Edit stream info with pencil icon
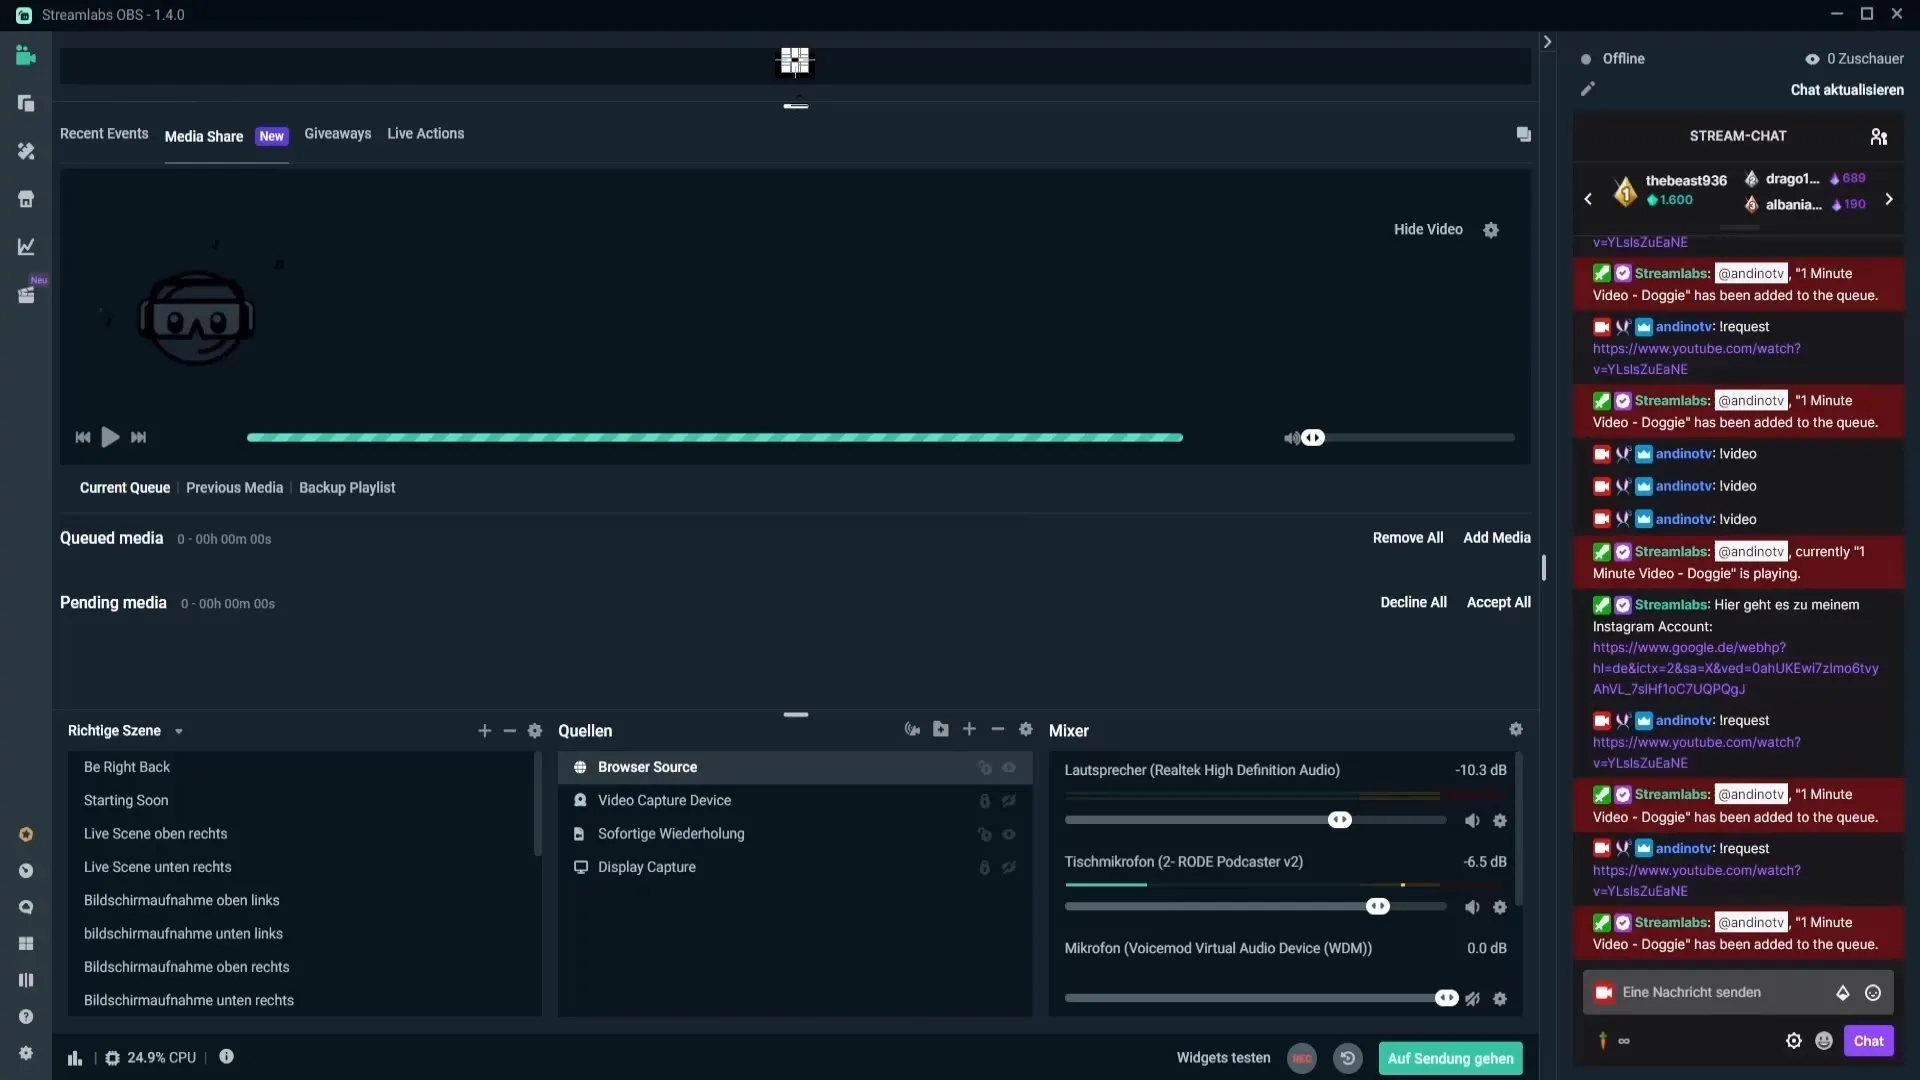This screenshot has height=1080, width=1920. [x=1587, y=89]
